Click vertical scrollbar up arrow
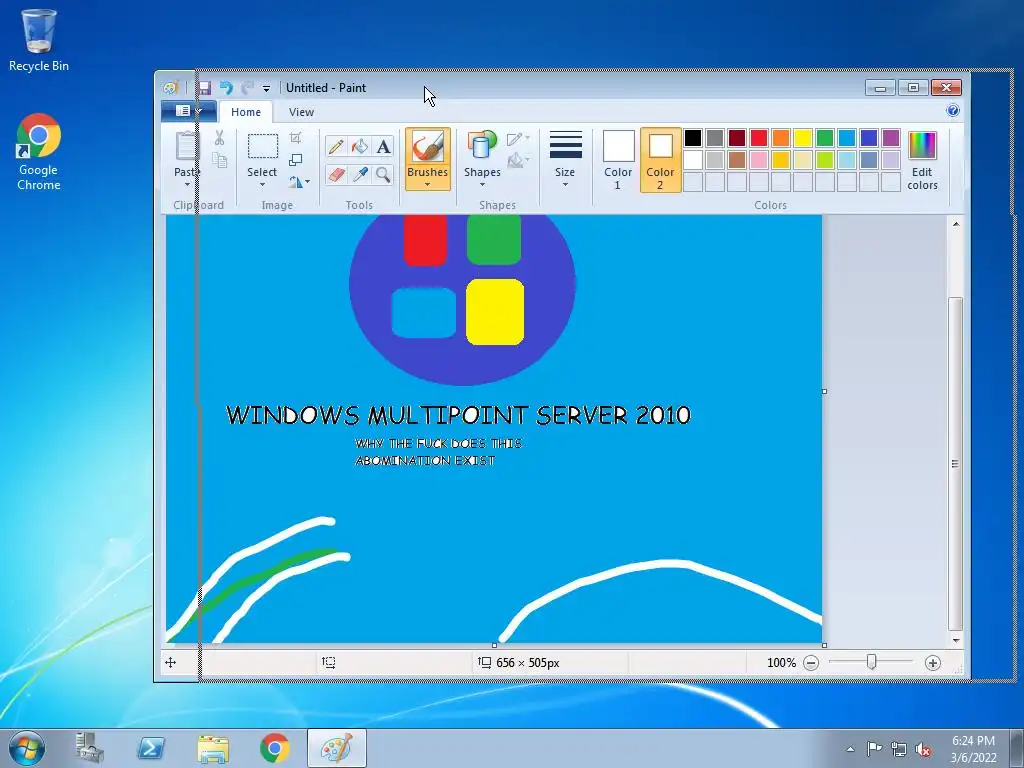 (956, 224)
